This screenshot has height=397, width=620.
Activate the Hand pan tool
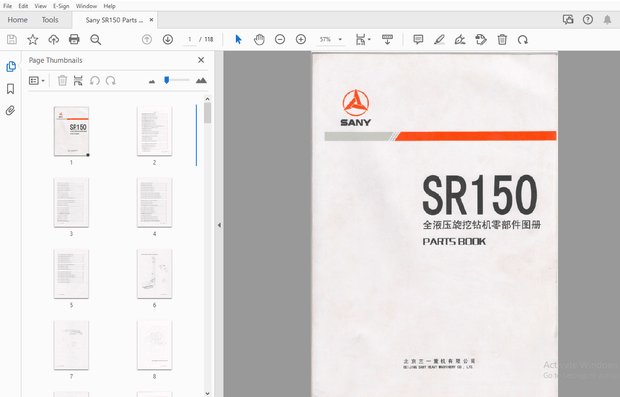click(x=259, y=40)
